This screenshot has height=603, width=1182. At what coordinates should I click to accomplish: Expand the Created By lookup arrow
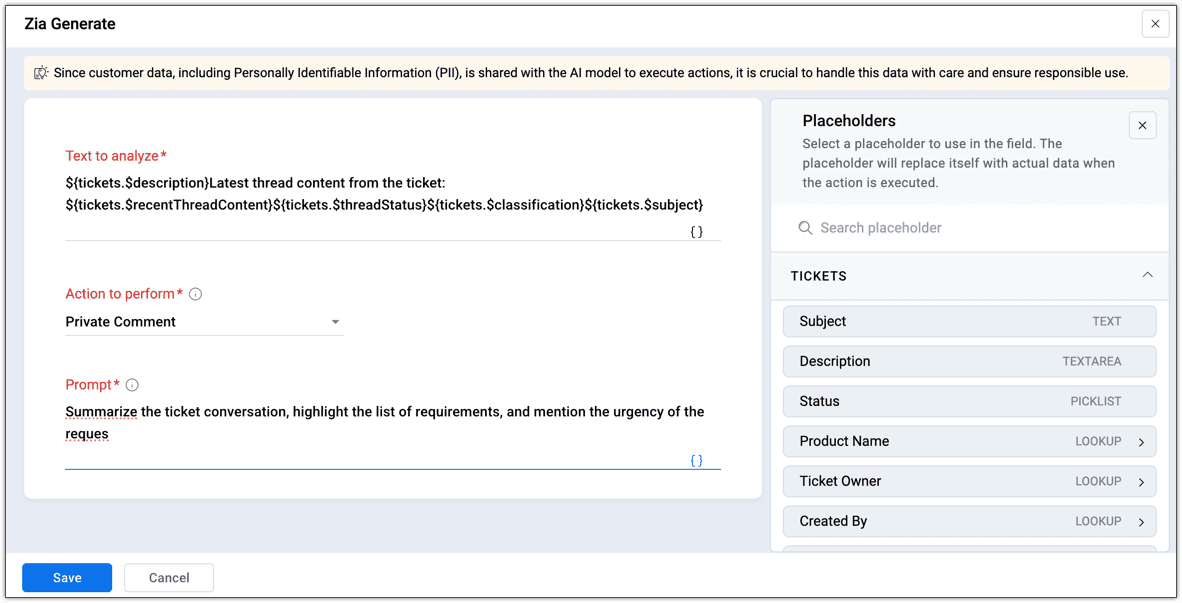pyautogui.click(x=1141, y=522)
